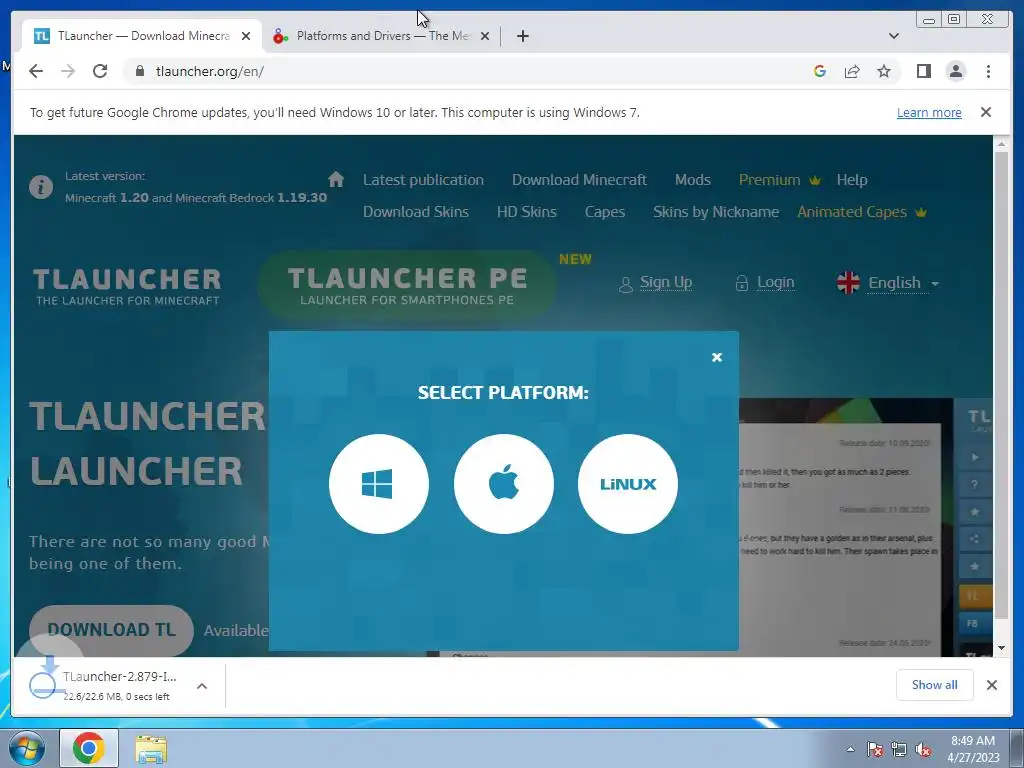Go forward with the forward arrow

tap(68, 71)
